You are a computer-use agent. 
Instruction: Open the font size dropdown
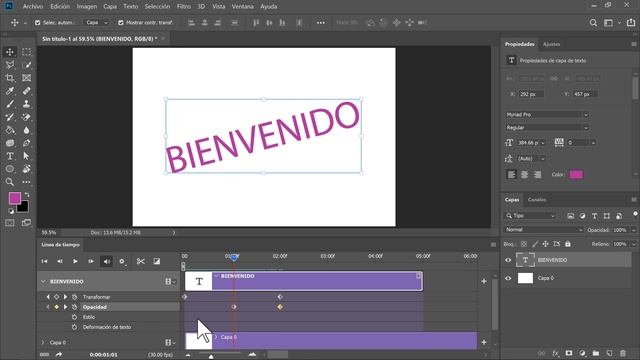click(543, 143)
